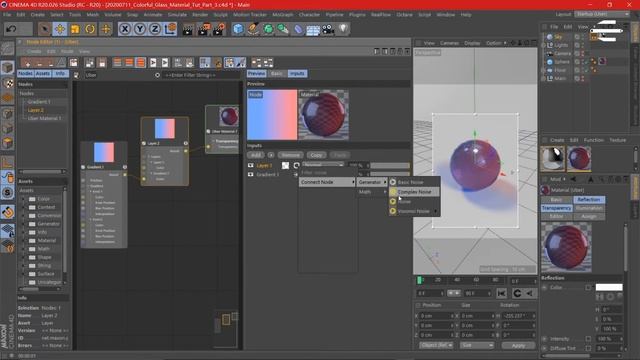Image resolution: width=640 pixels, height=360 pixels.
Task: Open the Deformer capsule icon
Action: (x=298, y=29)
